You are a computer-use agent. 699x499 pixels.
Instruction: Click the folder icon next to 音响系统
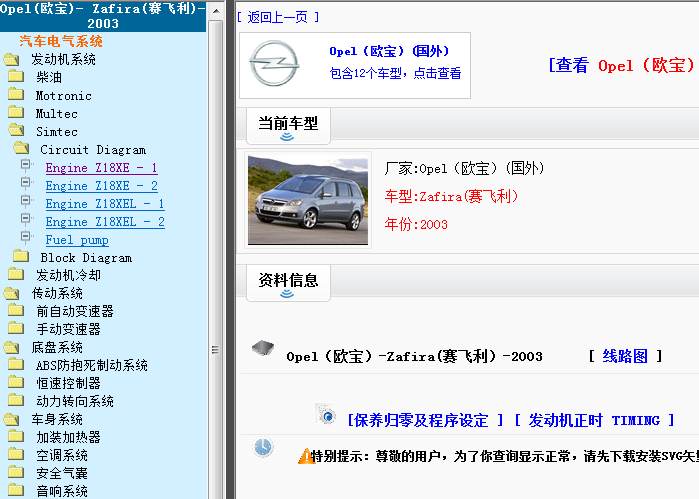[x=16, y=490]
